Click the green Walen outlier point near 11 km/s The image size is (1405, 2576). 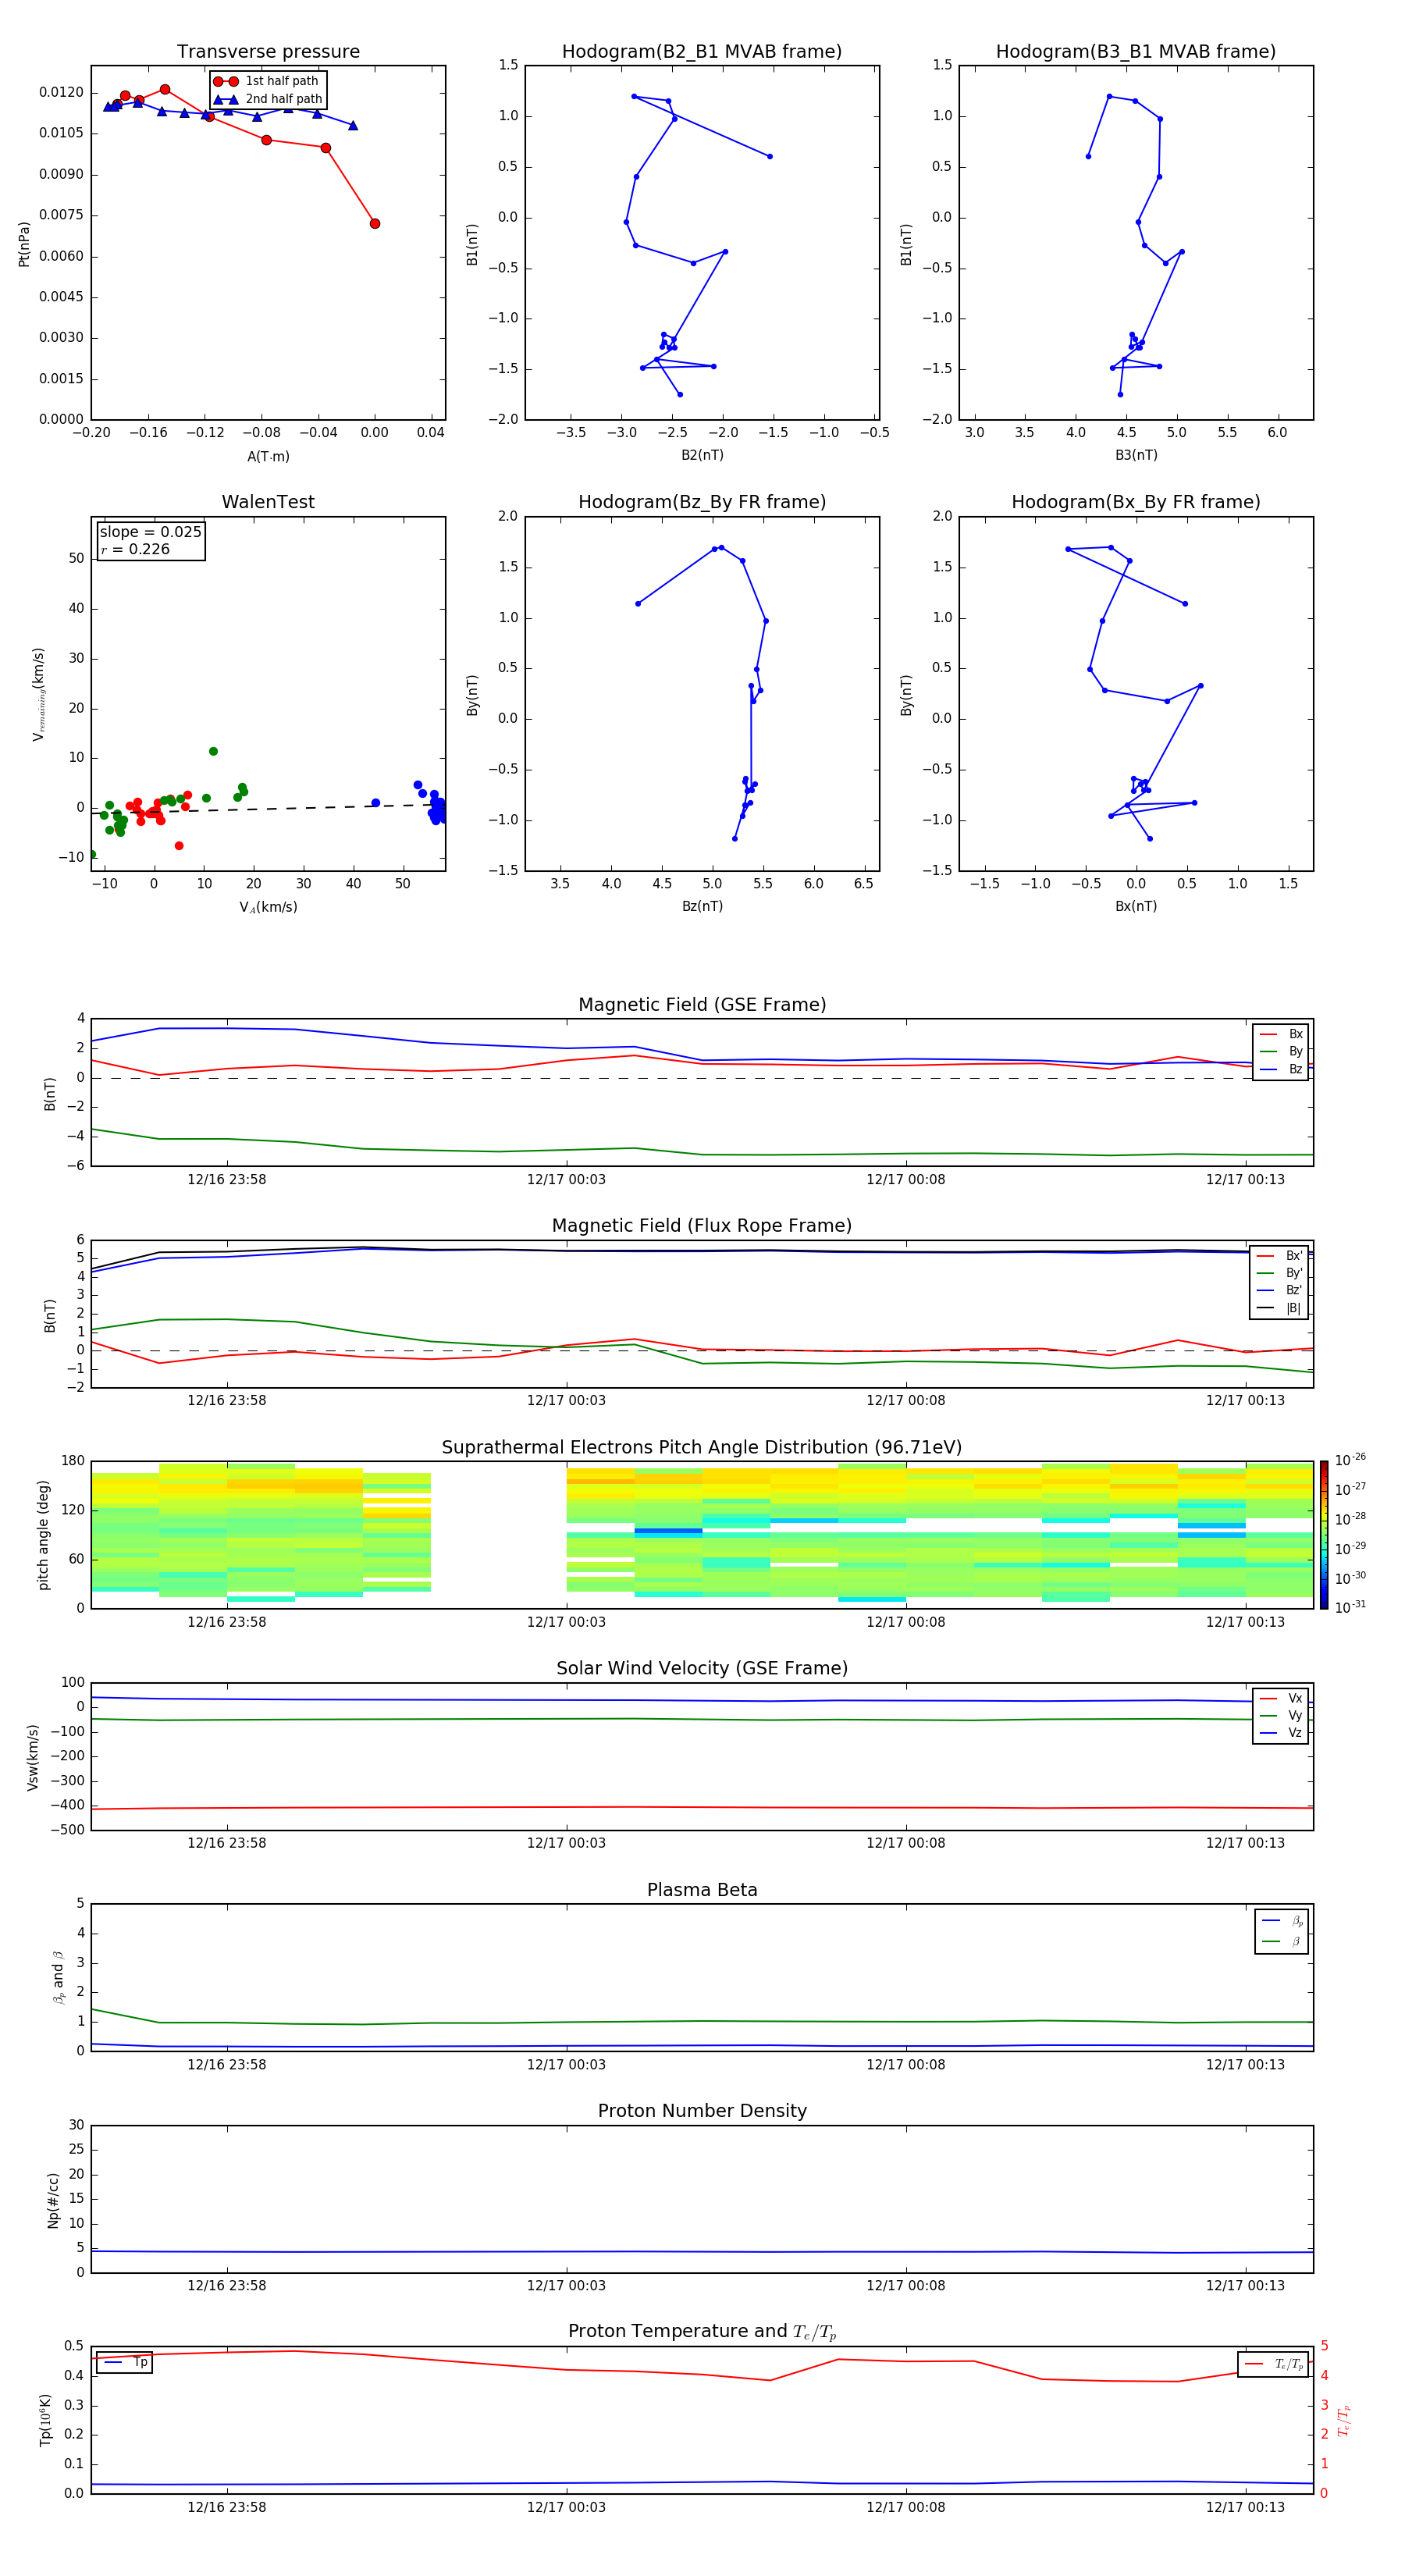click(213, 751)
